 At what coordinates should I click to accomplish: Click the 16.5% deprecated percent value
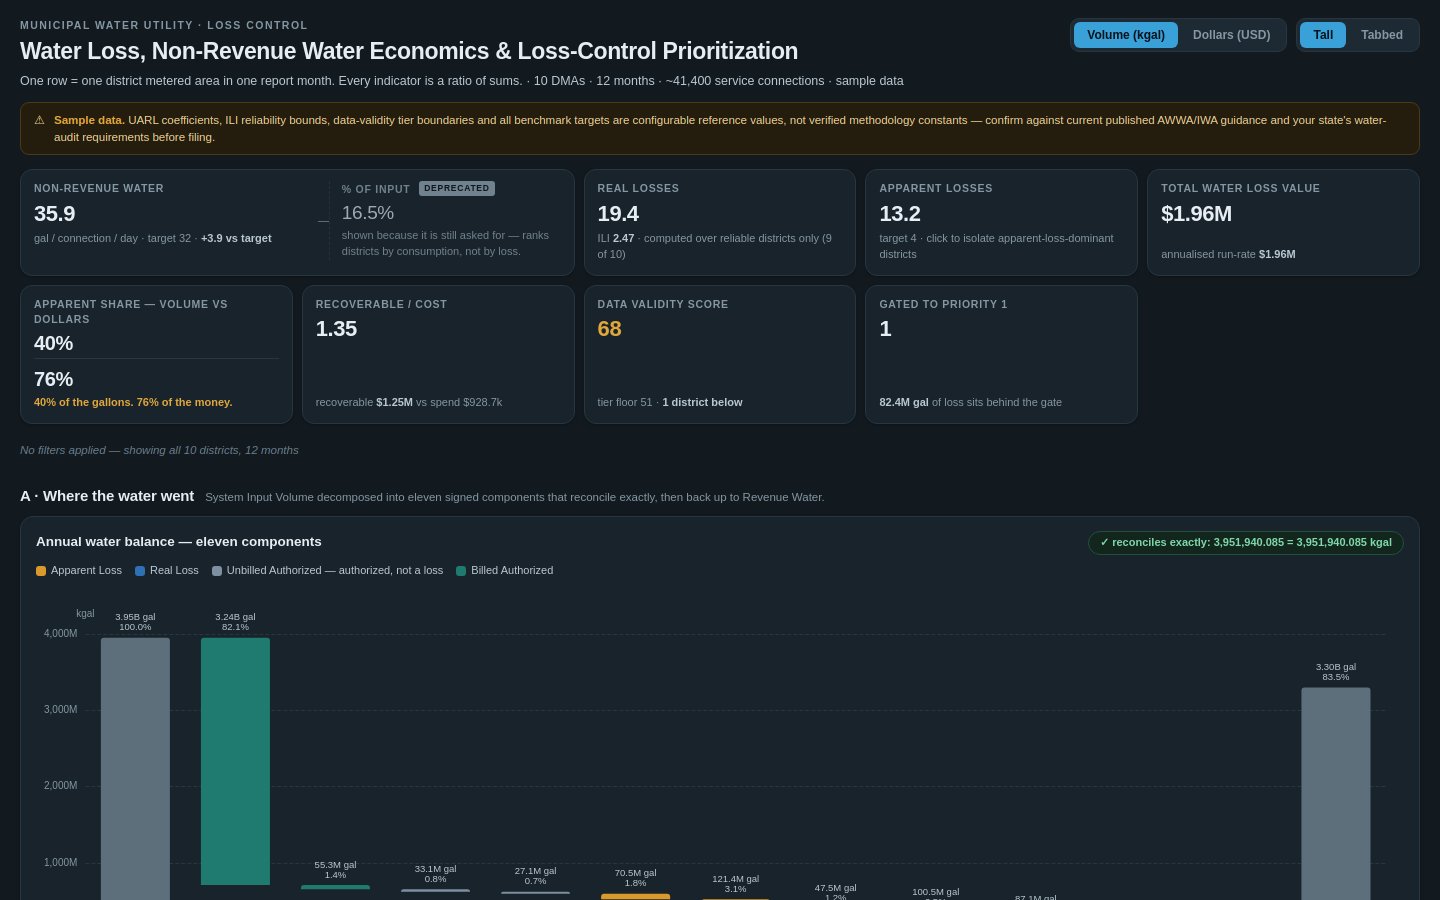tap(368, 213)
